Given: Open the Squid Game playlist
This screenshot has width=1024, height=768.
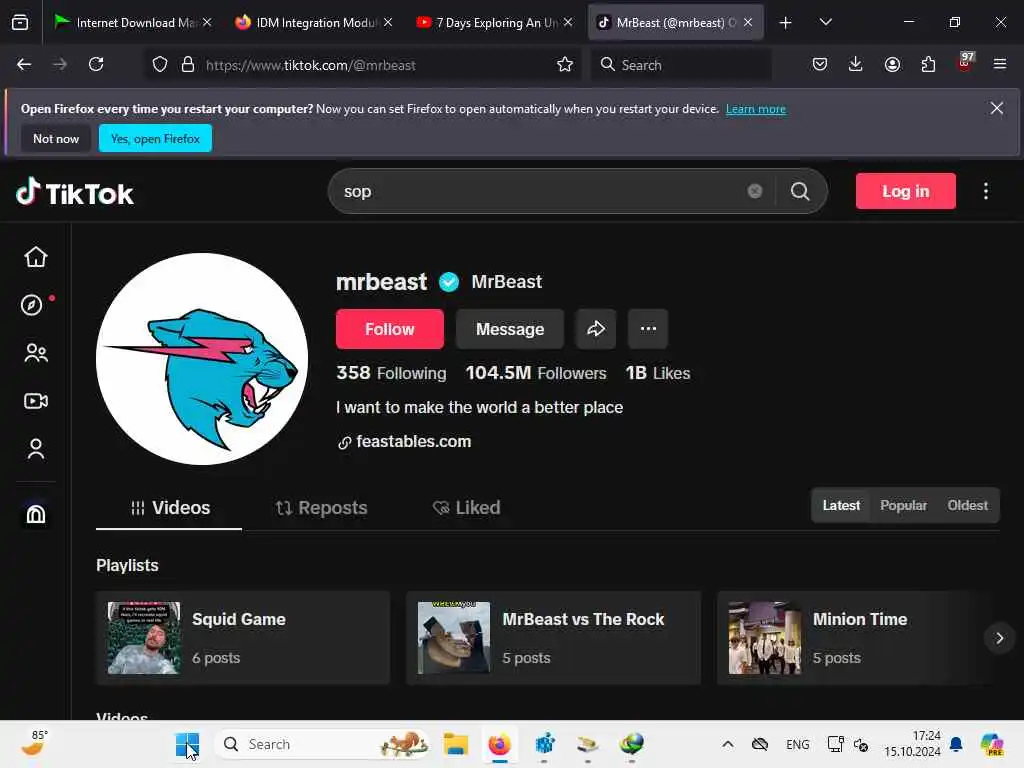Looking at the screenshot, I should pyautogui.click(x=243, y=638).
